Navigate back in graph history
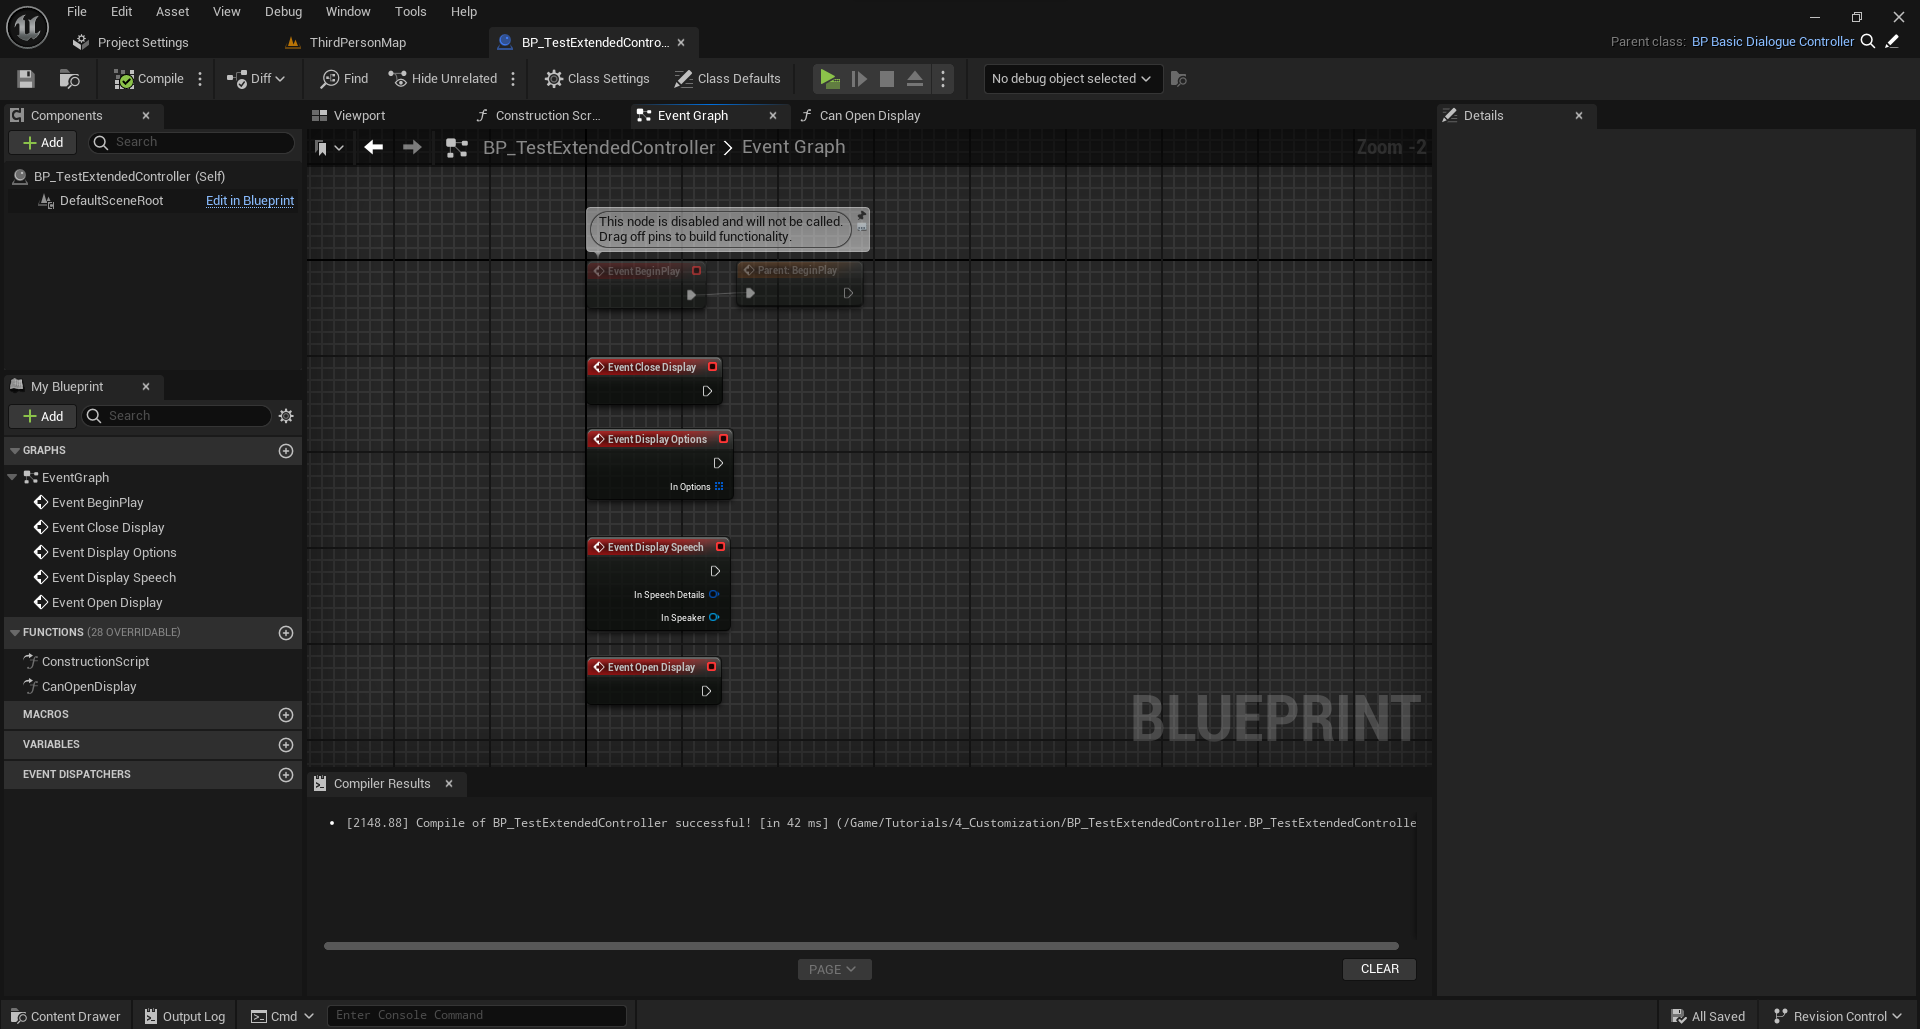The image size is (1920, 1029). 374,148
